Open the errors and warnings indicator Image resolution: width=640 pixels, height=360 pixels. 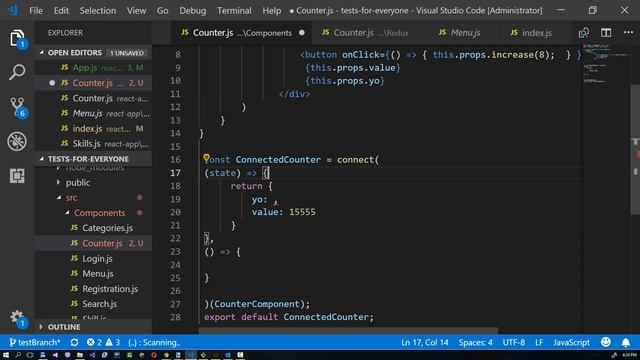(103, 342)
